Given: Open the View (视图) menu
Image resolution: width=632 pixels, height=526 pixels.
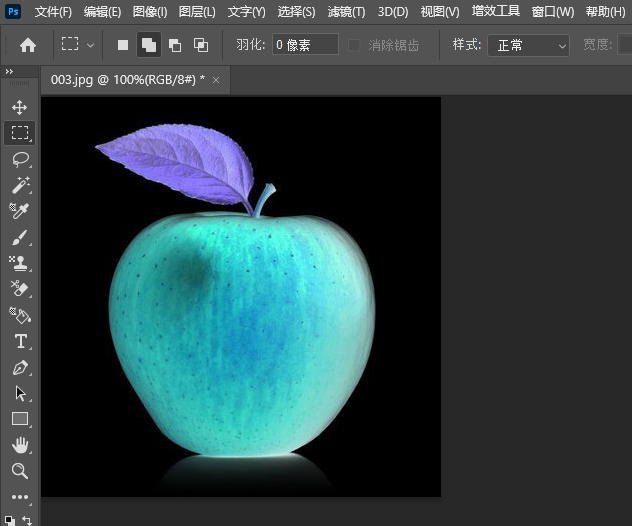Looking at the screenshot, I should coord(440,12).
